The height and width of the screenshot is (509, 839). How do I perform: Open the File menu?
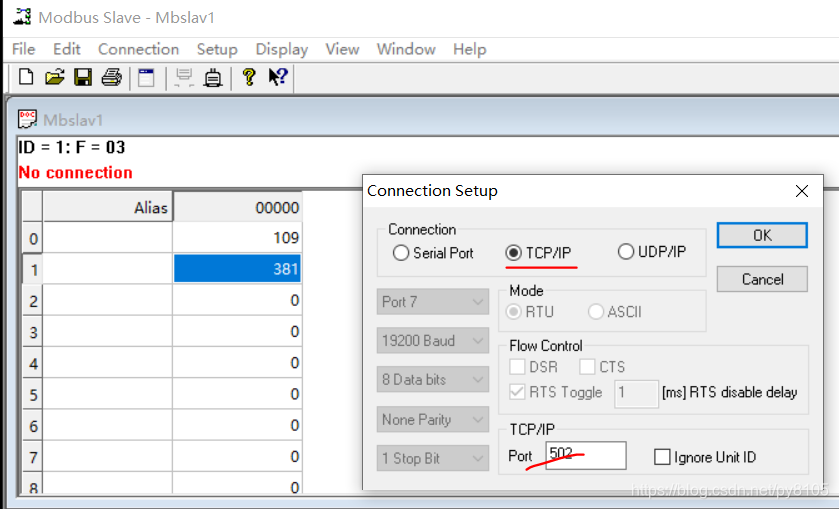click(24, 49)
